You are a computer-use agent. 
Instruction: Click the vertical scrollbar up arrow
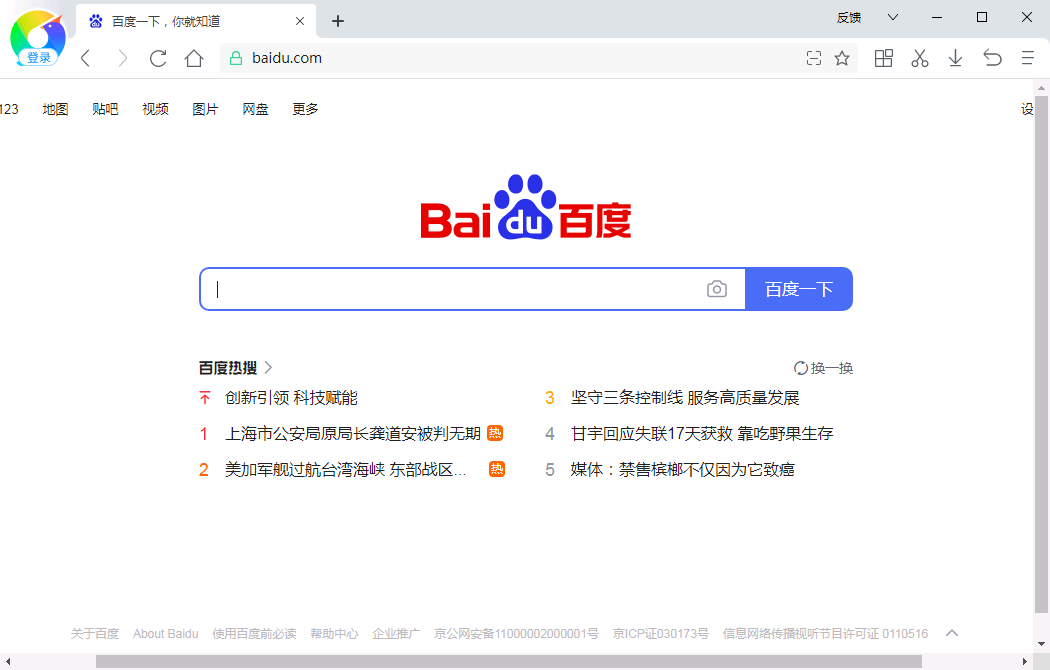coord(1041,88)
